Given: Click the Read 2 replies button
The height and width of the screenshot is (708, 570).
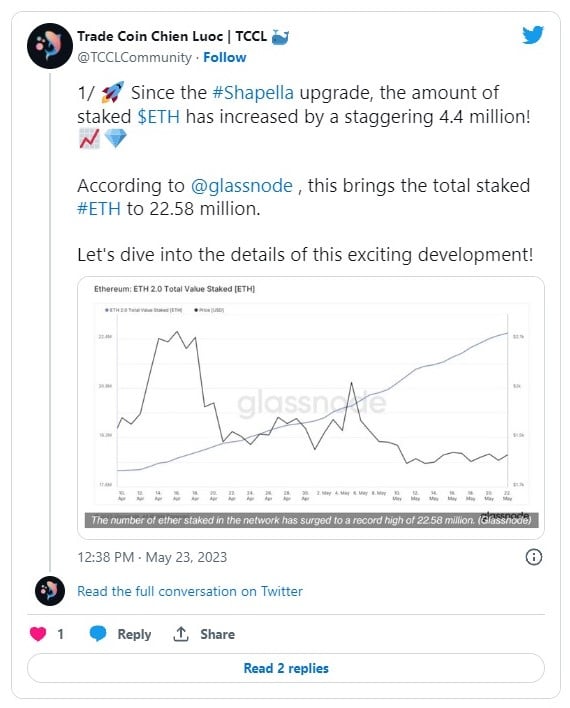Looking at the screenshot, I should click(x=285, y=668).
